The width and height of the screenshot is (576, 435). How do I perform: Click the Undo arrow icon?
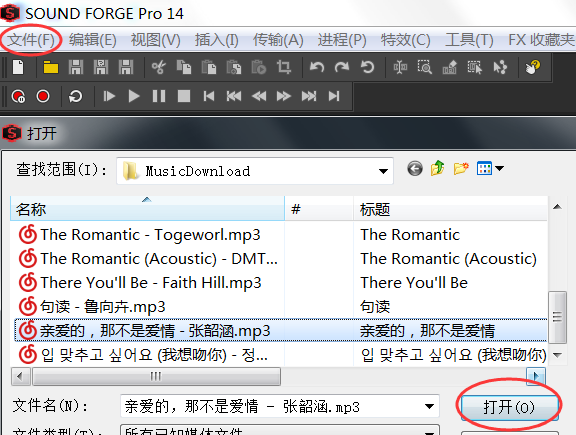[317, 67]
